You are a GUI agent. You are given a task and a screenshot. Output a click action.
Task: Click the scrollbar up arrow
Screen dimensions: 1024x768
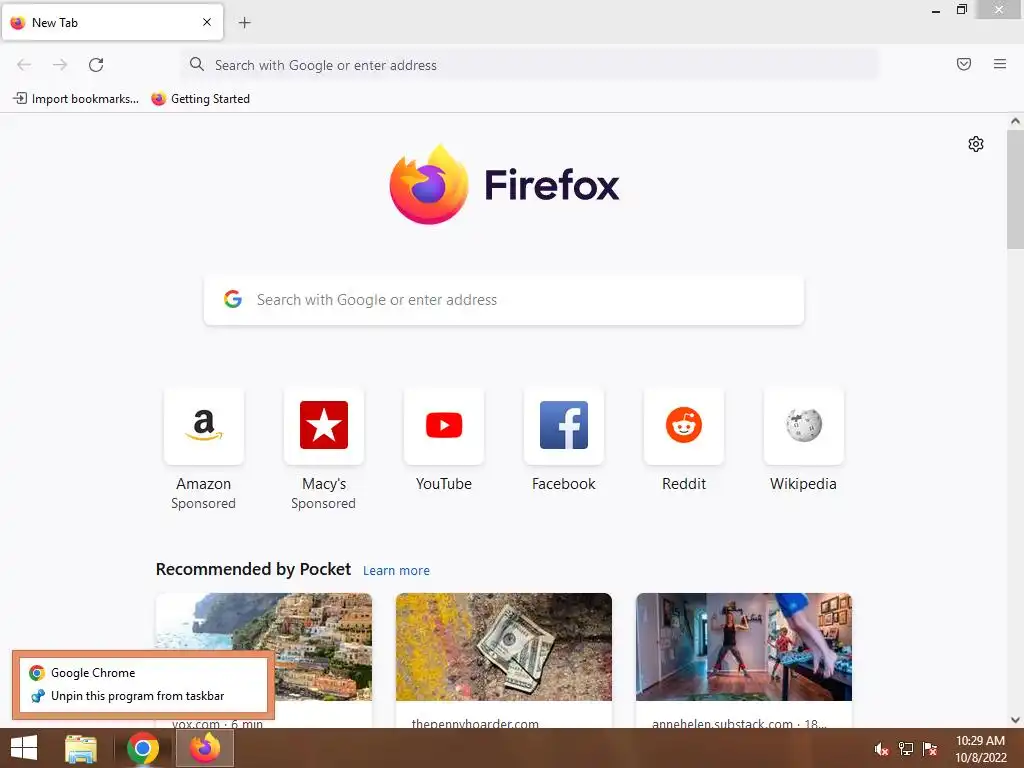[1015, 121]
